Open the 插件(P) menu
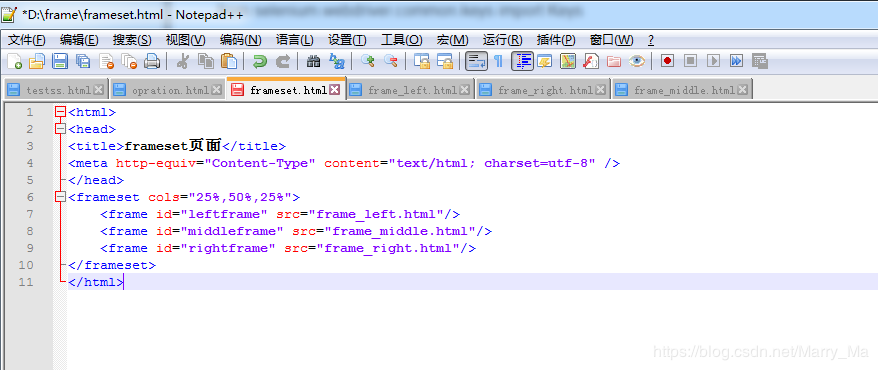878x370 pixels. pos(555,40)
